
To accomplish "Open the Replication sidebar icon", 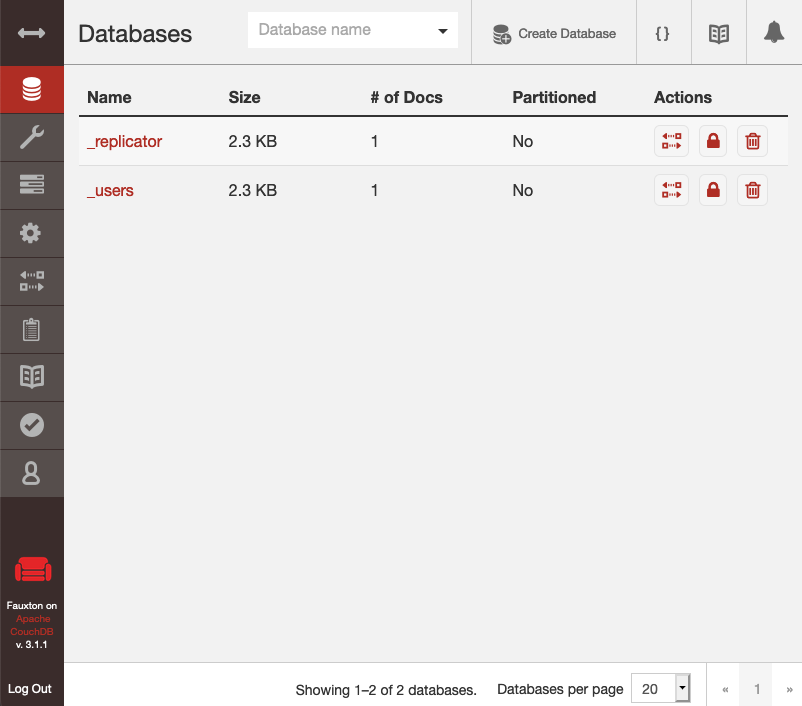I will click(x=31, y=281).
